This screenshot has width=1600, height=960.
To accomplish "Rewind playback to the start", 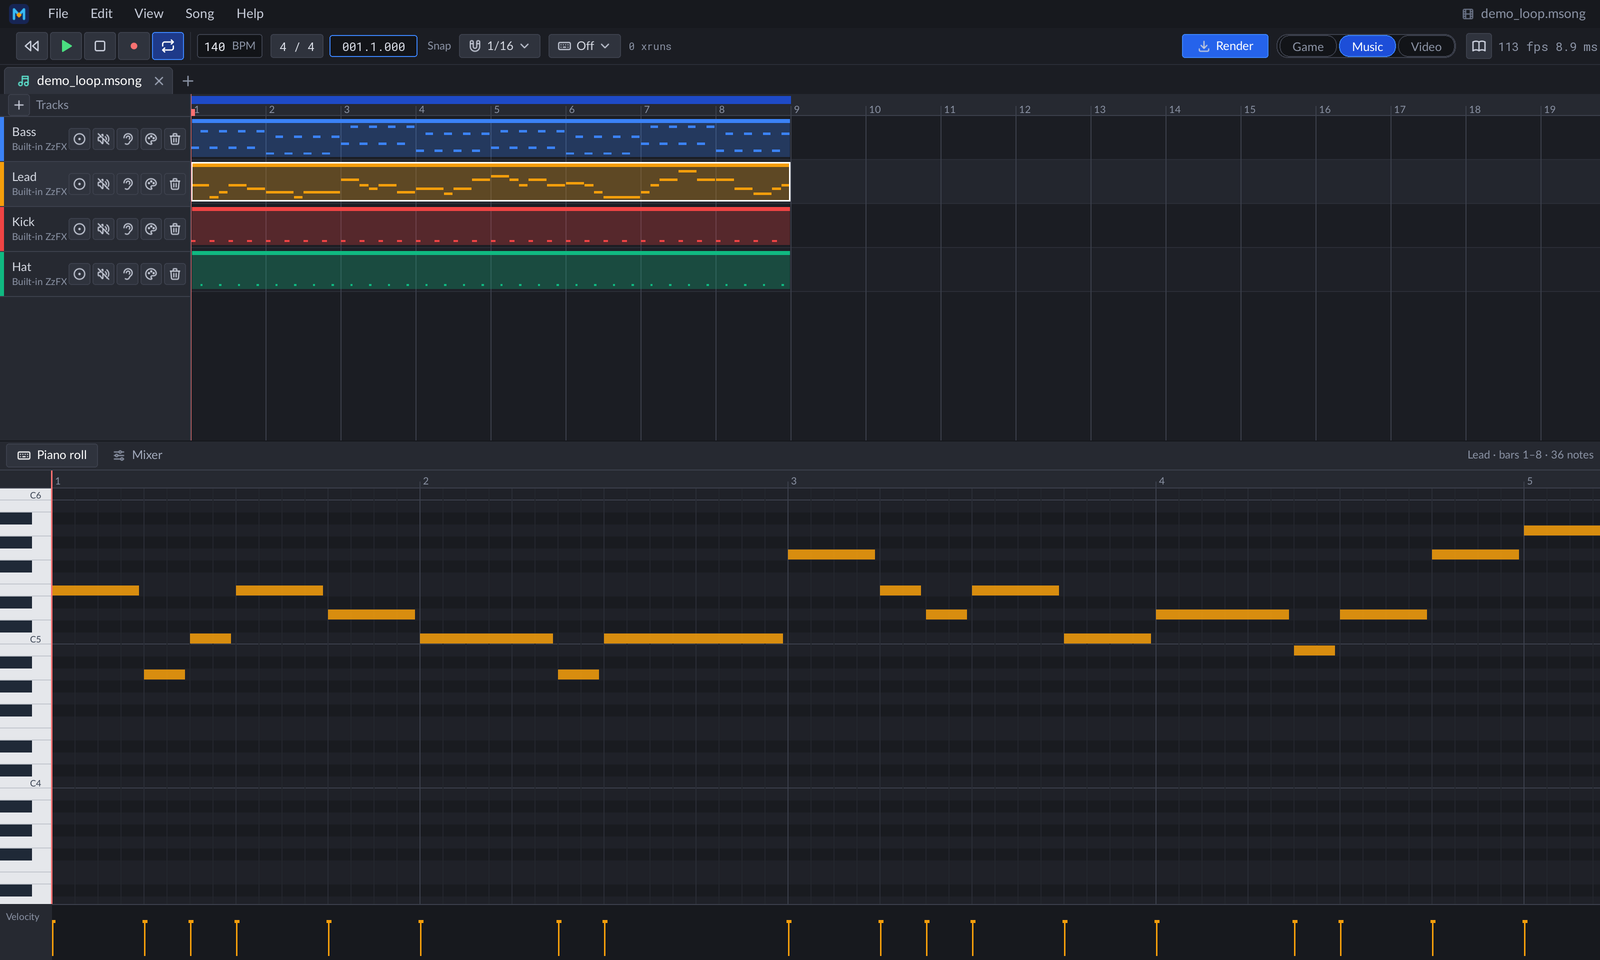I will click(x=32, y=46).
